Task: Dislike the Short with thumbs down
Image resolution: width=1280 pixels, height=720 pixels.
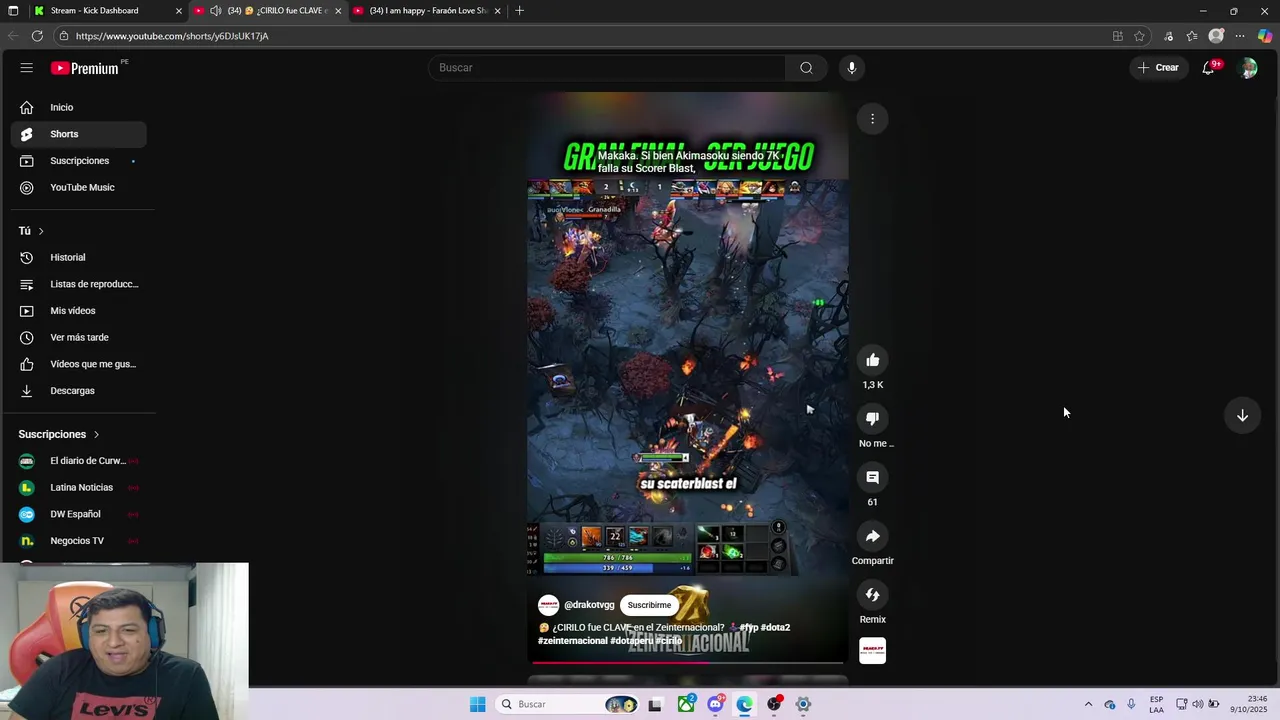Action: pos(872,419)
